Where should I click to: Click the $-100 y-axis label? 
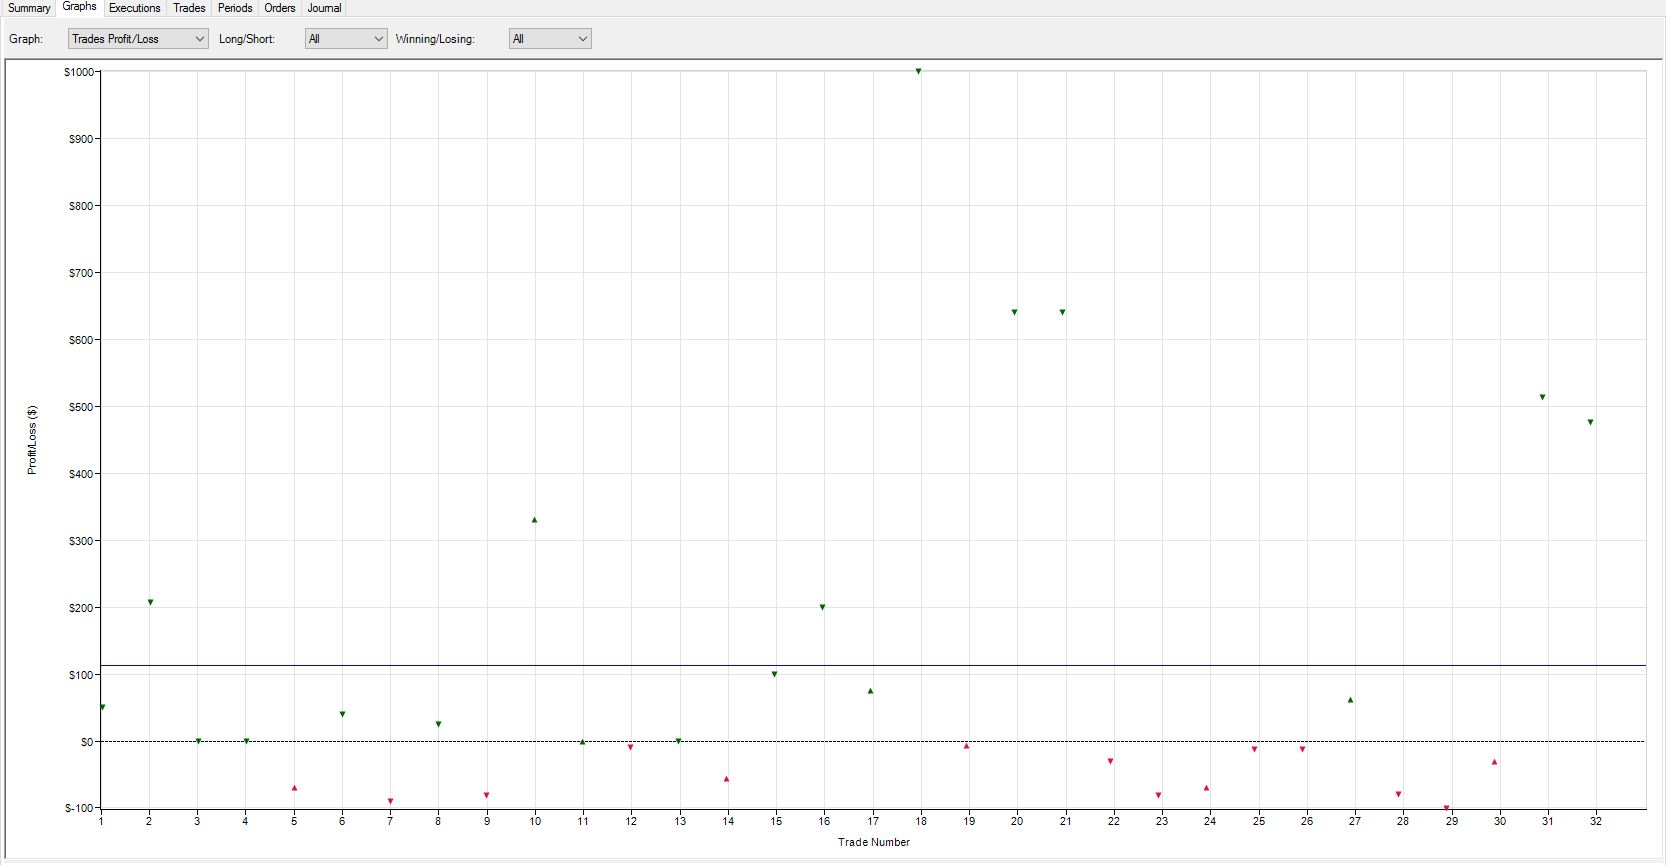(x=79, y=808)
